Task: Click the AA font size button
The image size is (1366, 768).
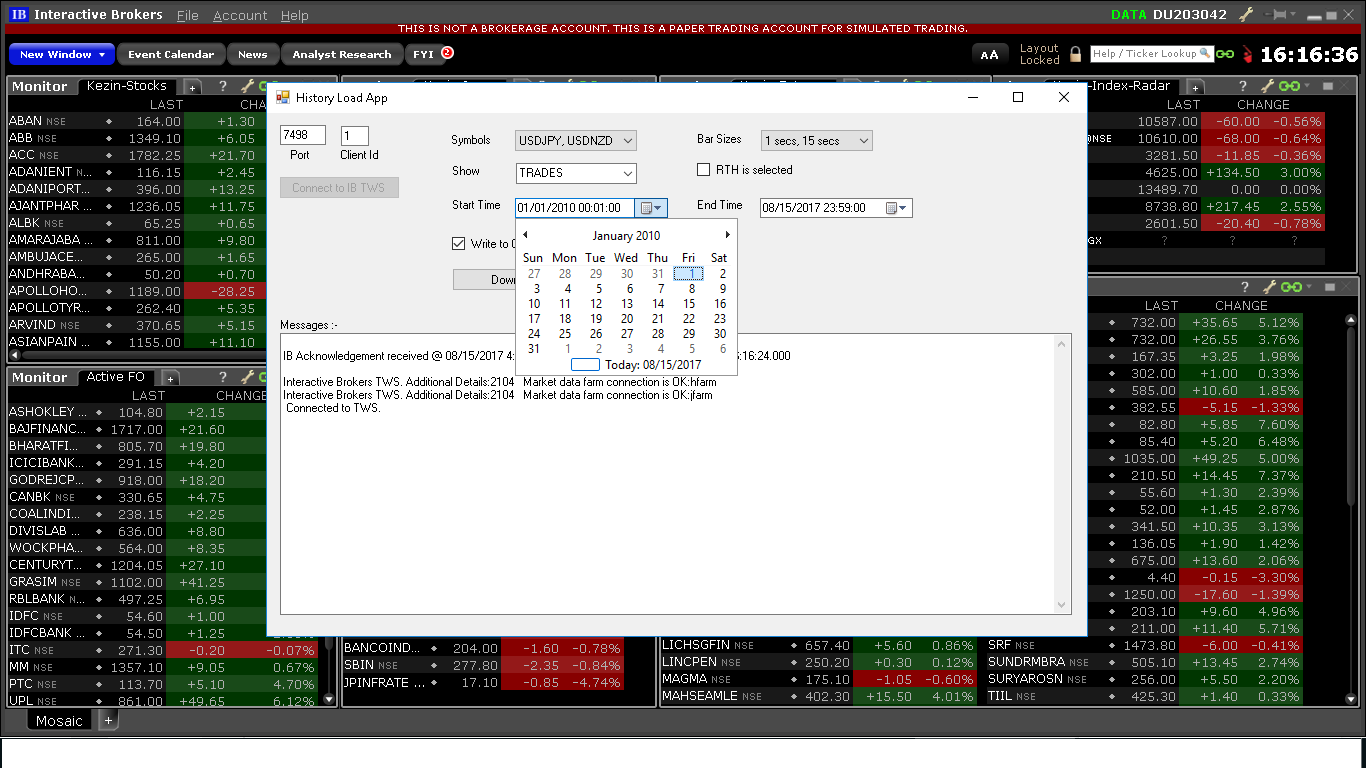Action: (989, 55)
